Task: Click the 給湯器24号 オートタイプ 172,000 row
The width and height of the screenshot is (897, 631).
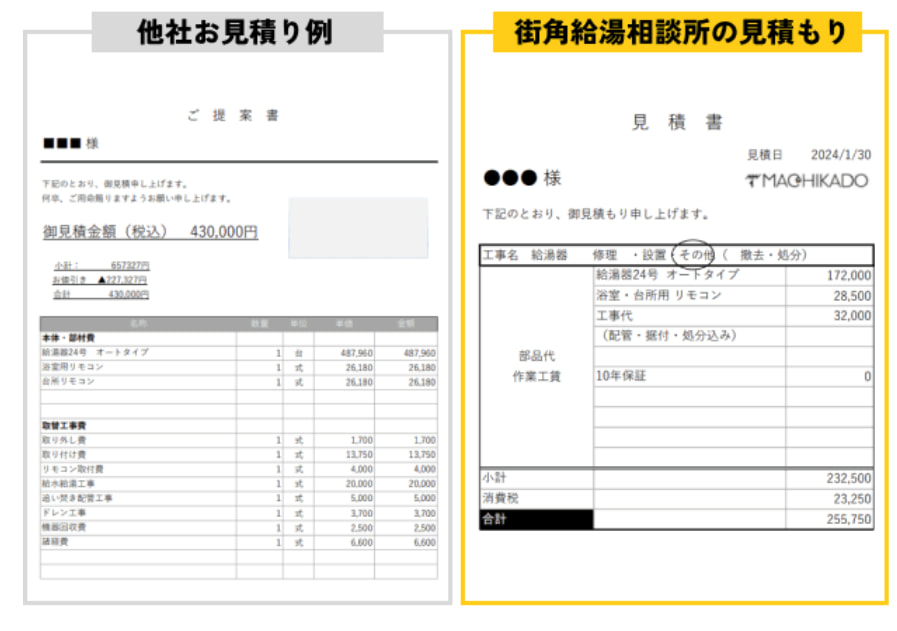Action: [x=732, y=275]
